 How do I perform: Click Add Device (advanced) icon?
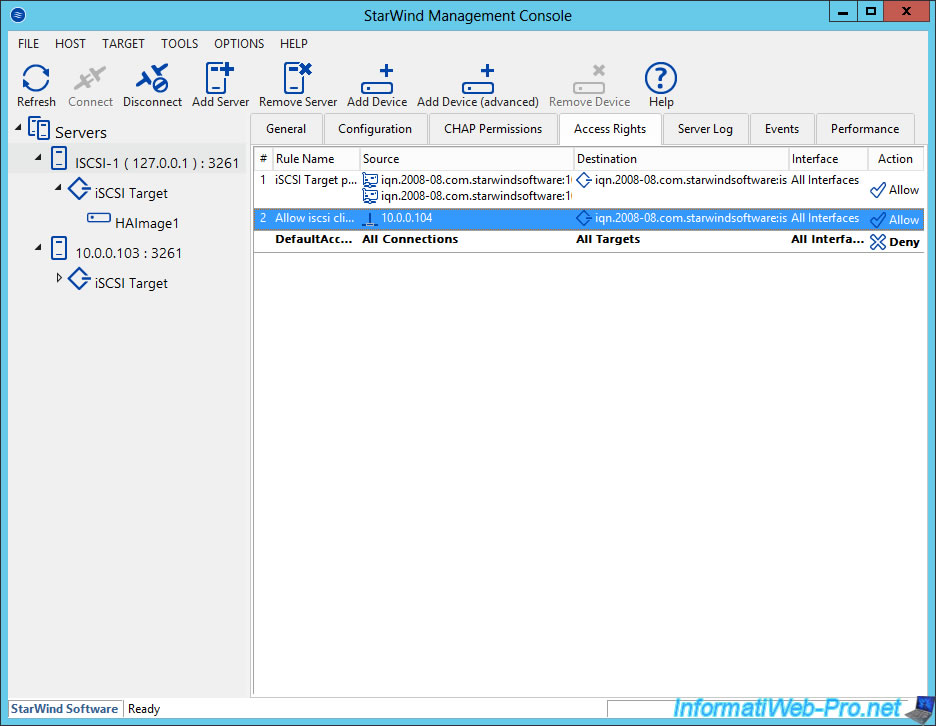click(477, 79)
